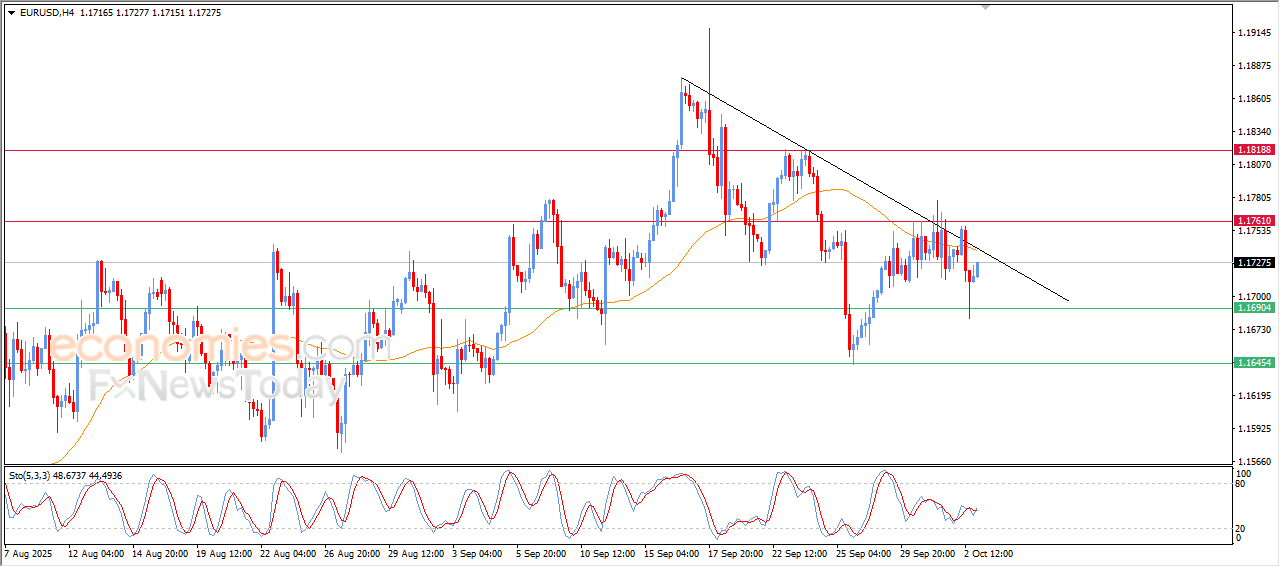The width and height of the screenshot is (1280, 567).
Task: Click the 1.18605 price axis value
Action: coord(1254,99)
